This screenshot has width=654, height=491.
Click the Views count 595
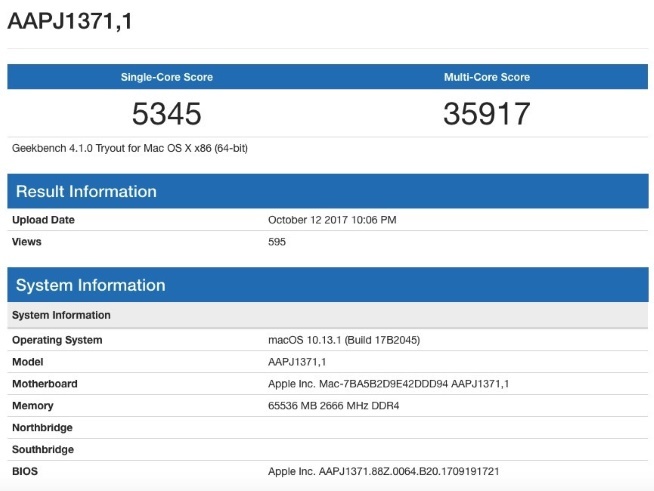279,242
